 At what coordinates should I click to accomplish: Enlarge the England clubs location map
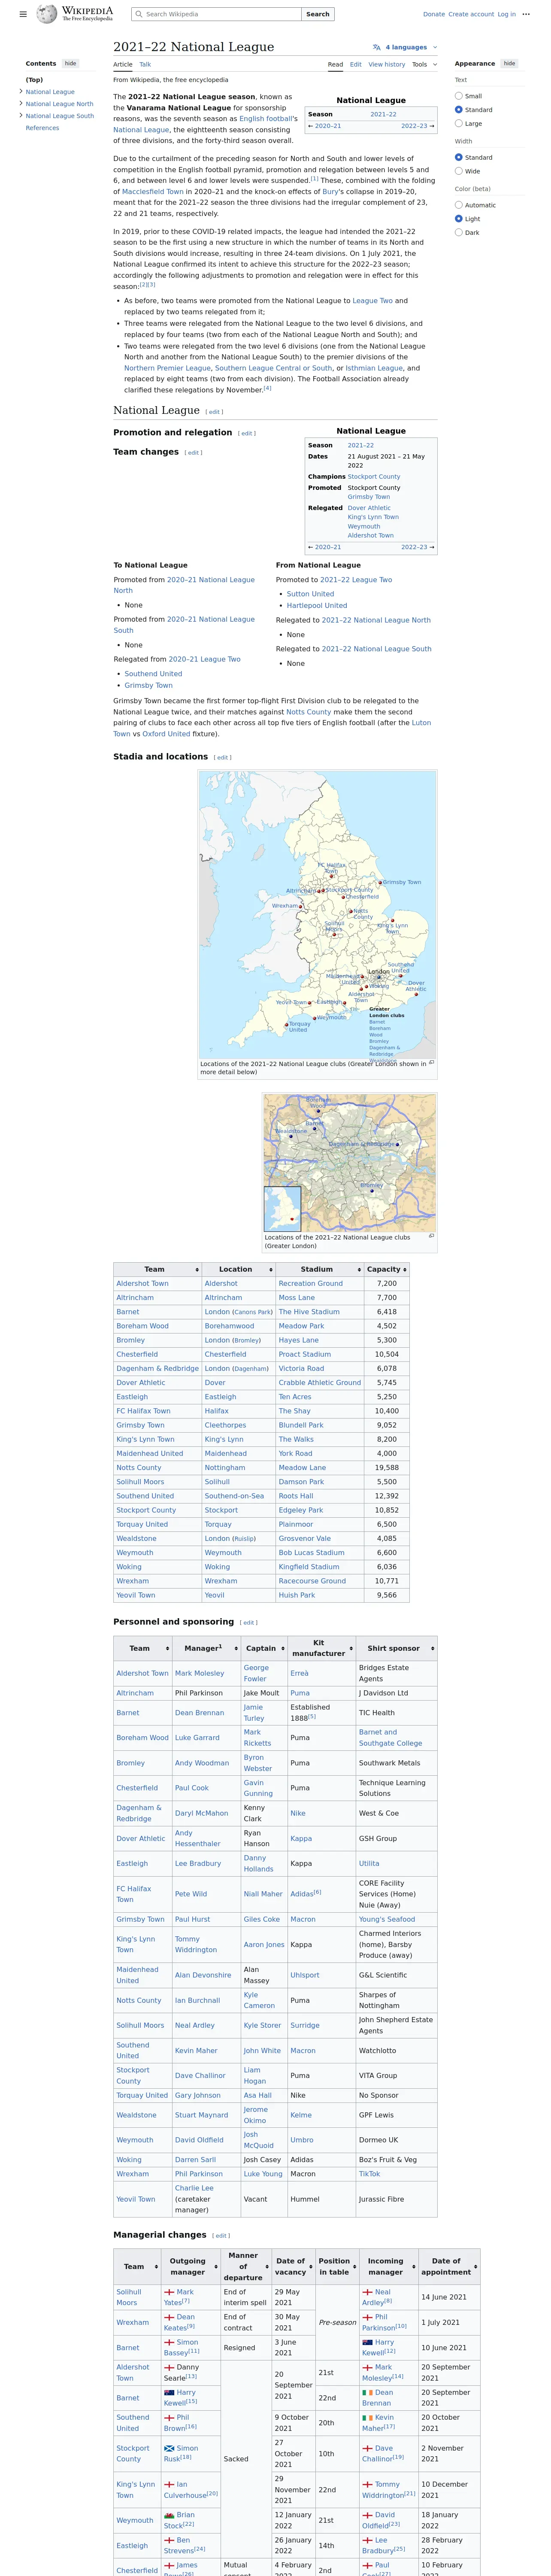tap(432, 1063)
